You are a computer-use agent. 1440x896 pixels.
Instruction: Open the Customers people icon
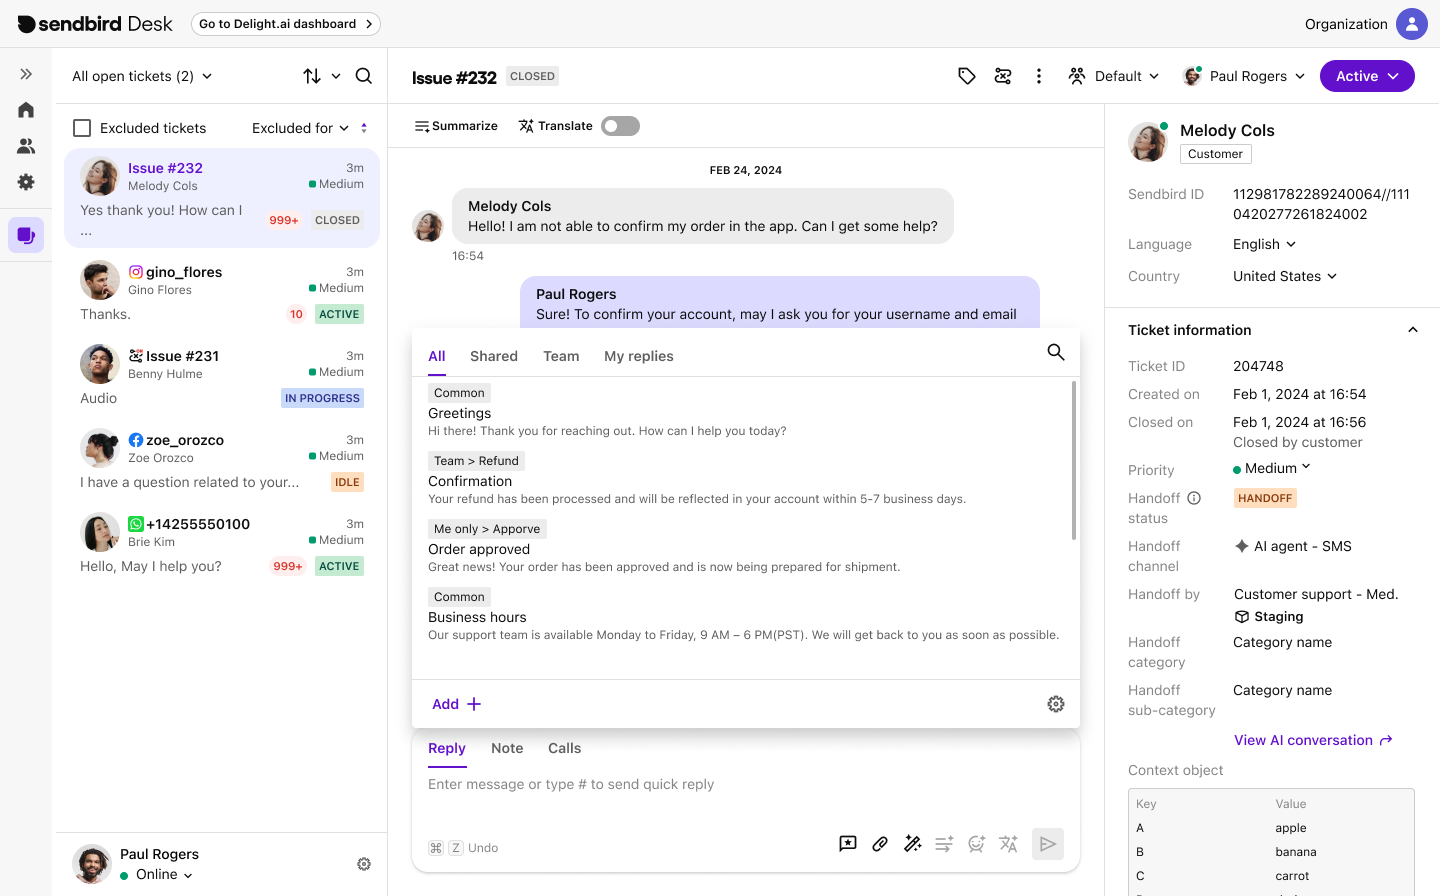26,146
